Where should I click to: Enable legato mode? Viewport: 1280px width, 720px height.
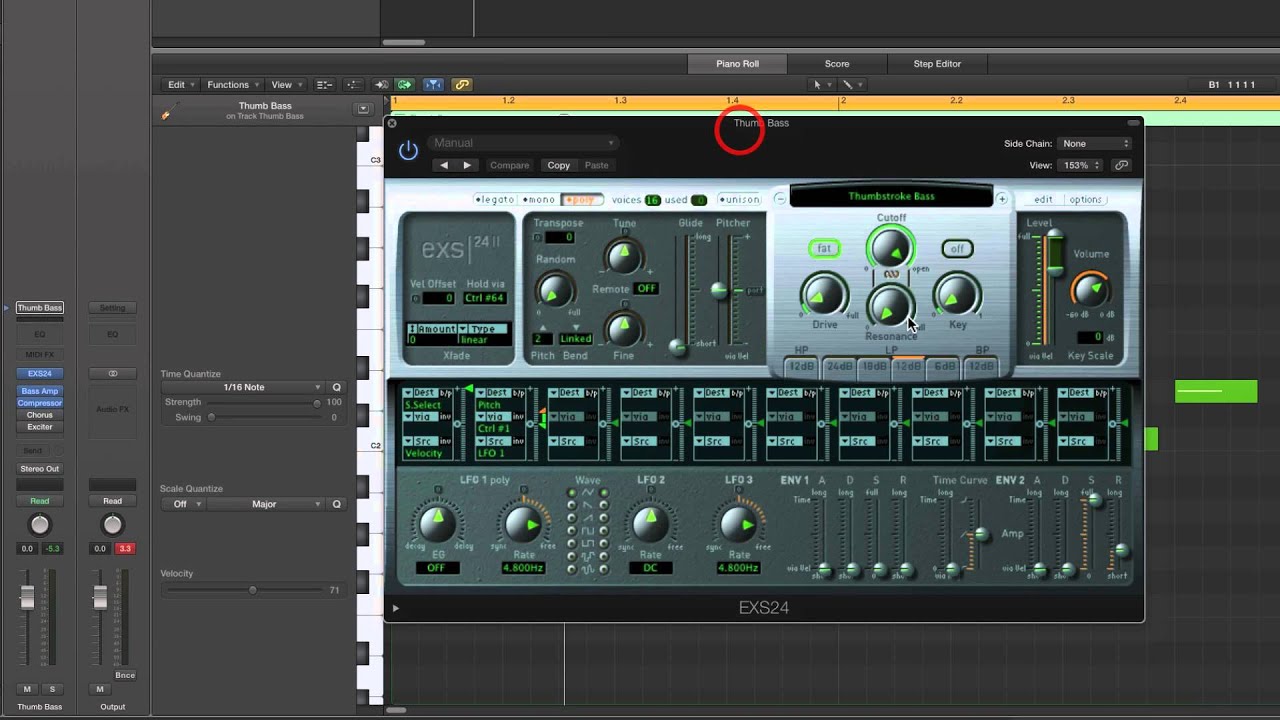tap(496, 199)
